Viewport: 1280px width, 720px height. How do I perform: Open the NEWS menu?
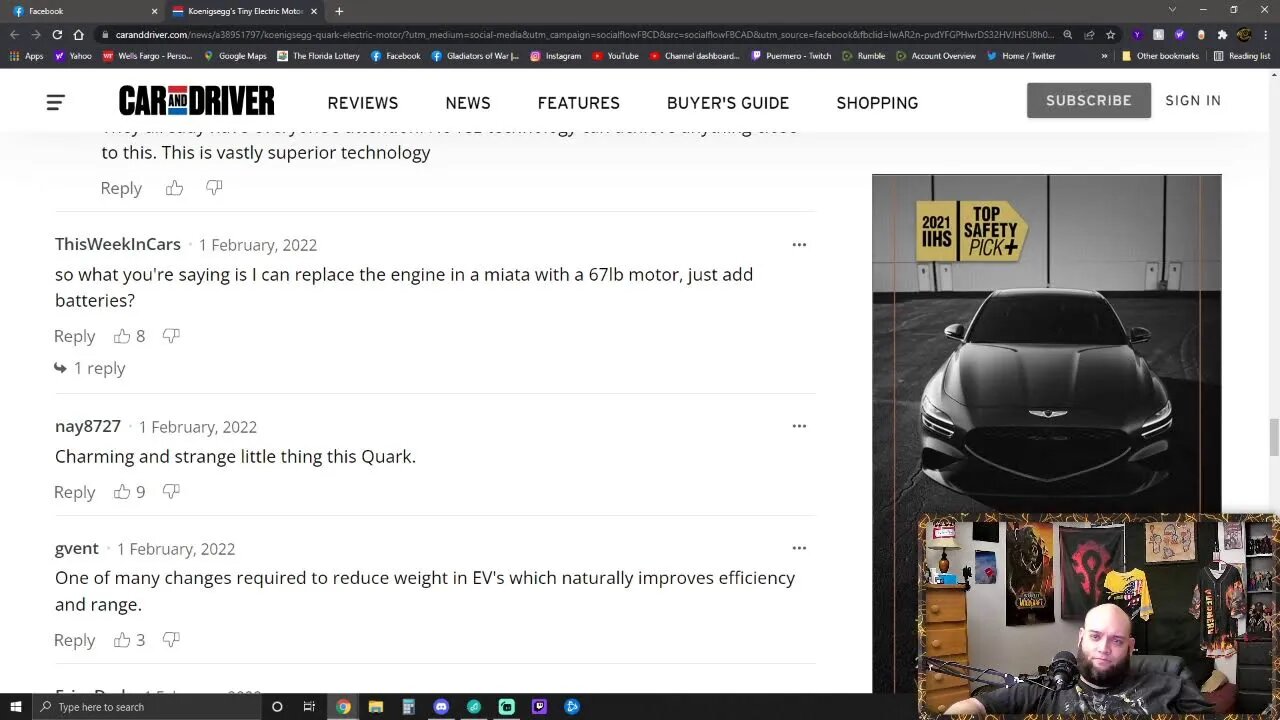468,103
